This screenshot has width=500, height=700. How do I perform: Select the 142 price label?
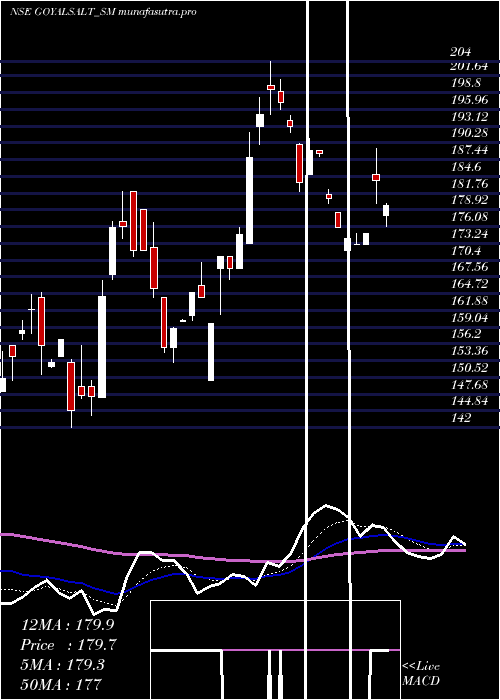(460, 418)
